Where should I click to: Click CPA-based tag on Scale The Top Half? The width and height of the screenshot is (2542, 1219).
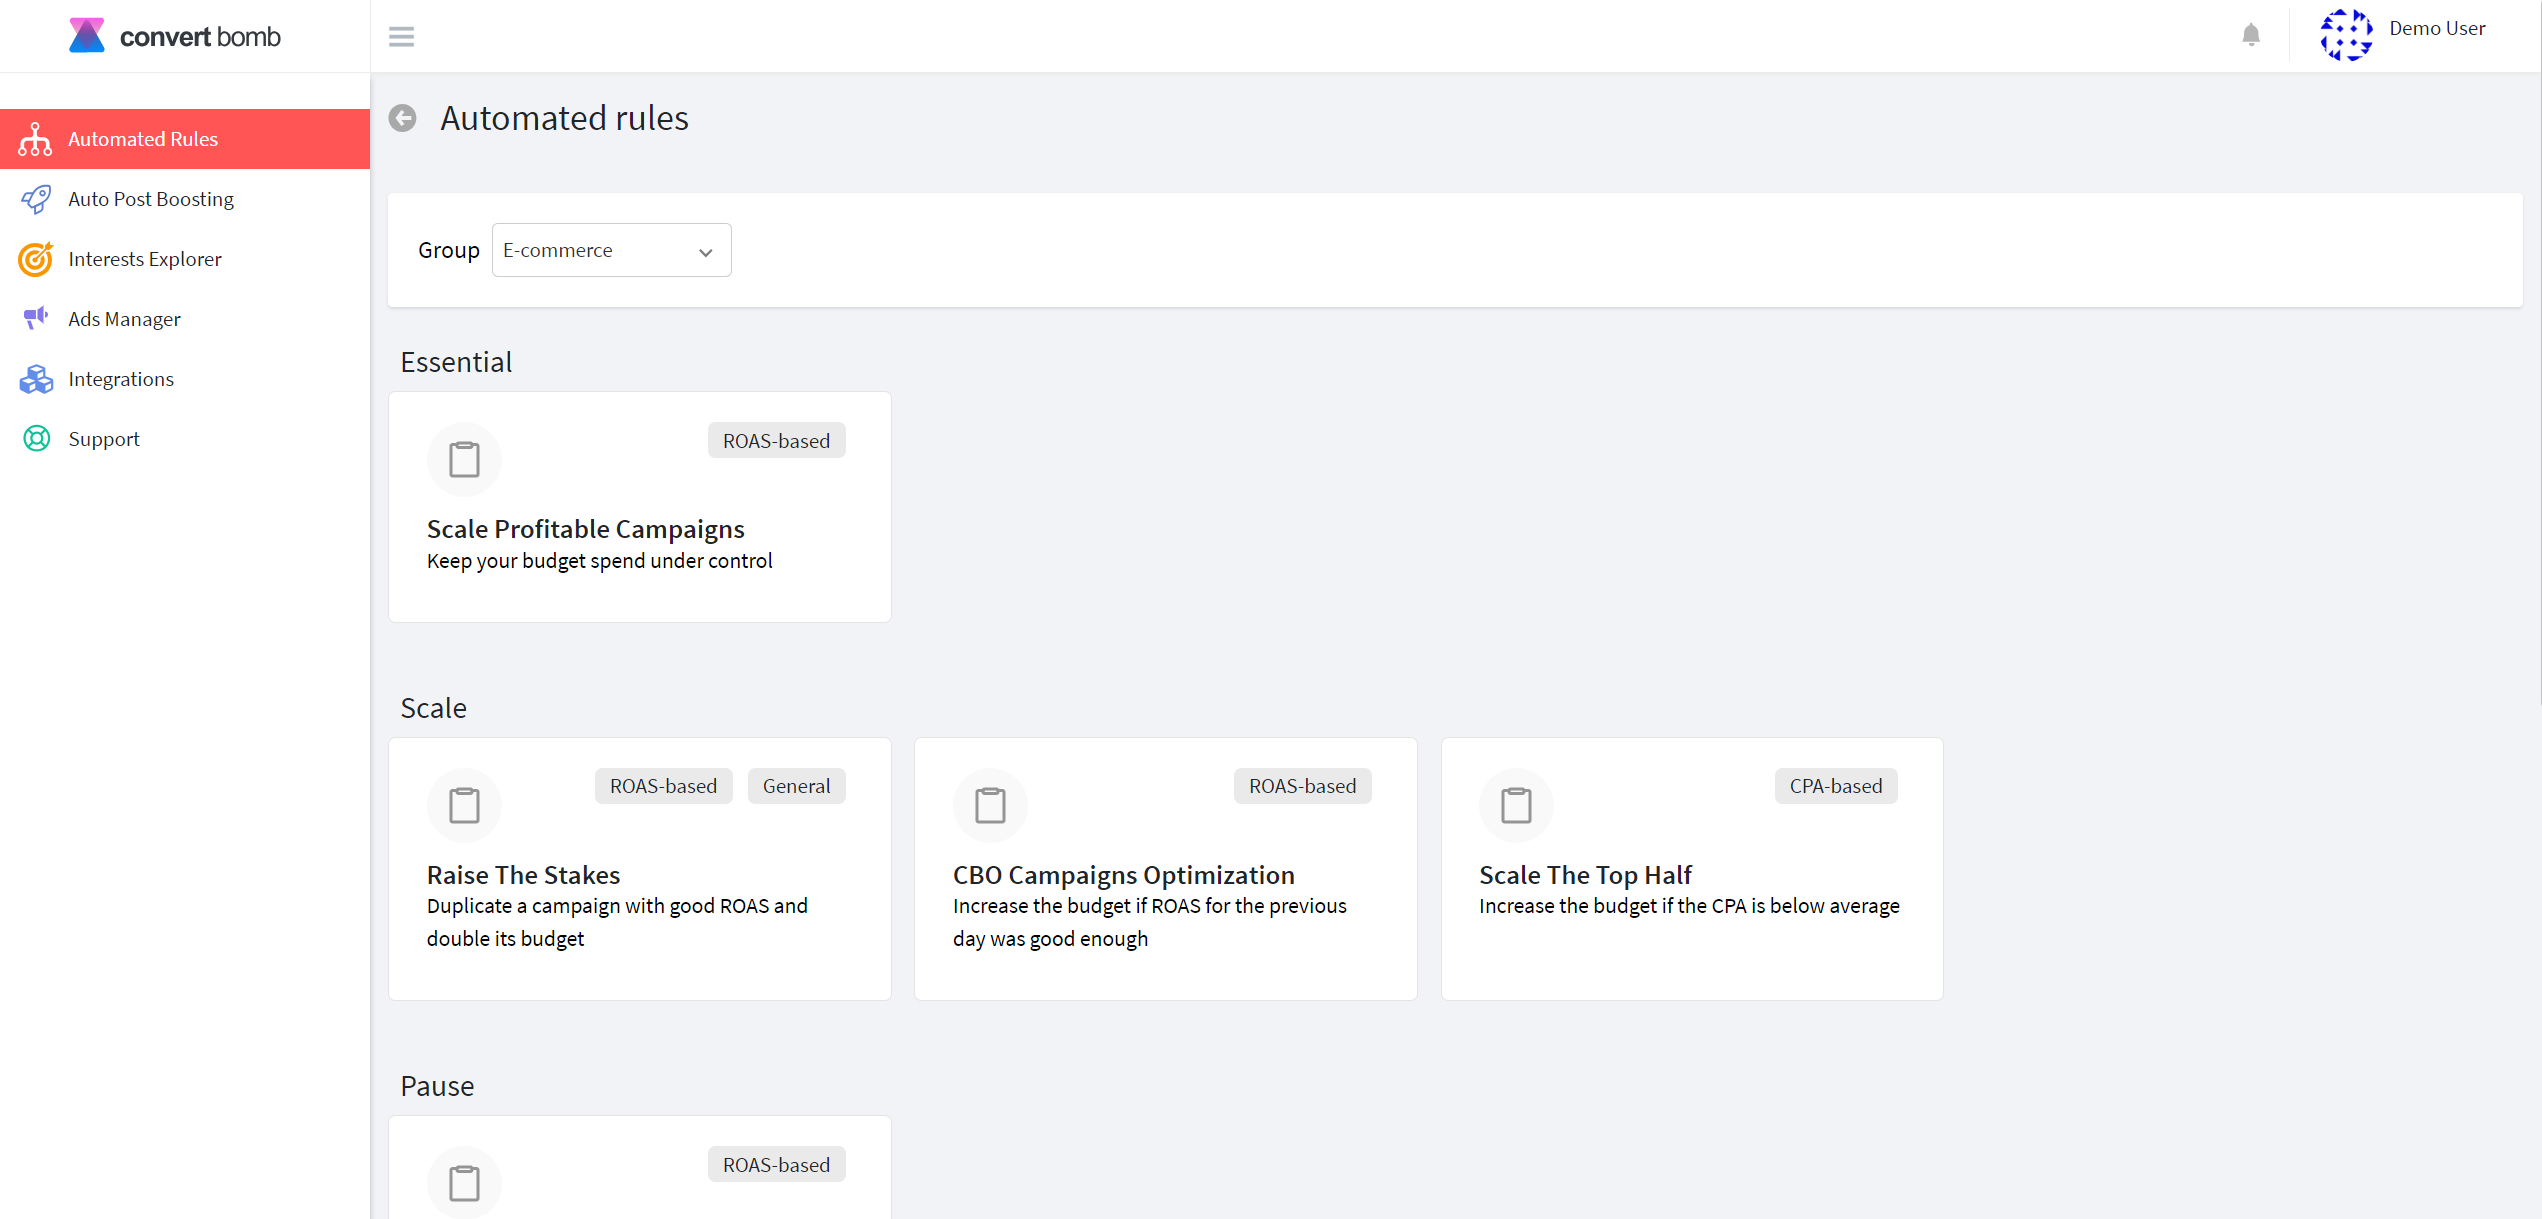click(1836, 786)
